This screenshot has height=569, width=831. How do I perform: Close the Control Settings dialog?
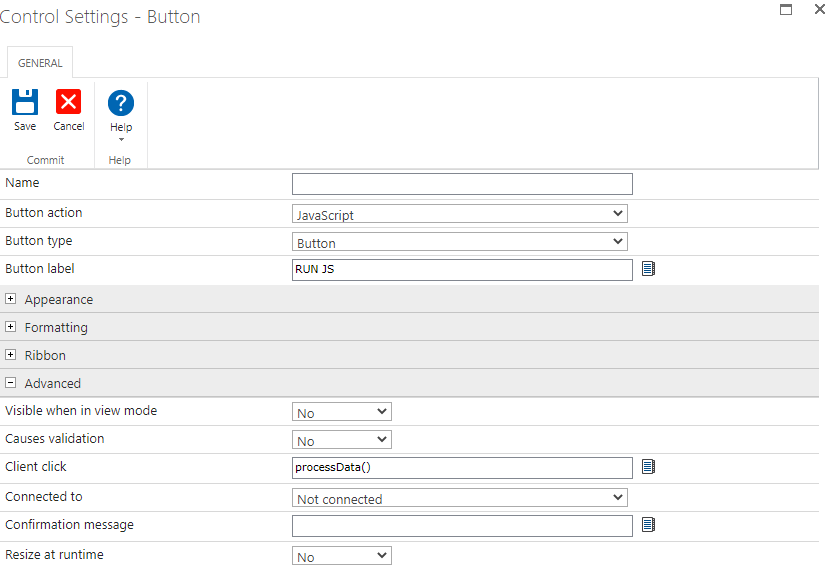[x=819, y=9]
